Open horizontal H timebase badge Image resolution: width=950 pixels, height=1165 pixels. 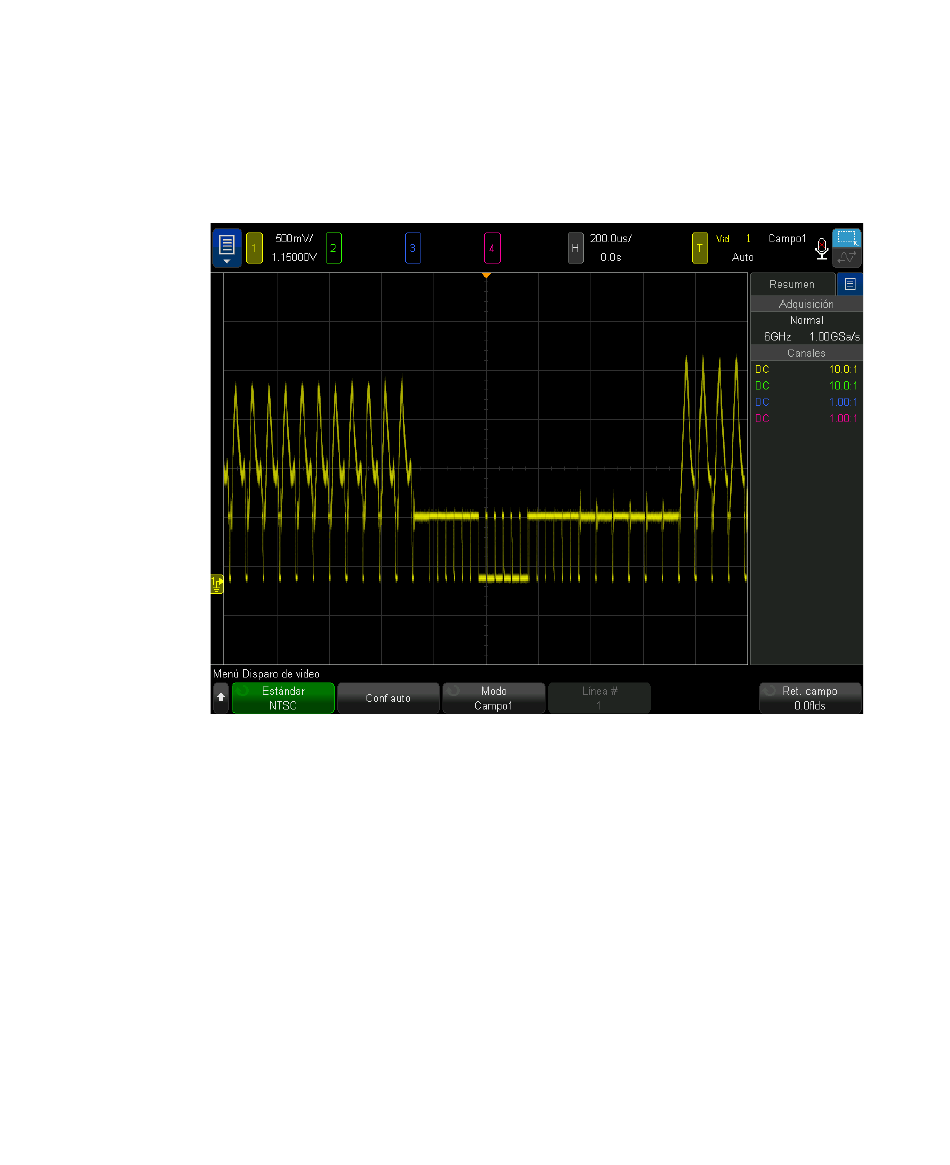pyautogui.click(x=575, y=248)
